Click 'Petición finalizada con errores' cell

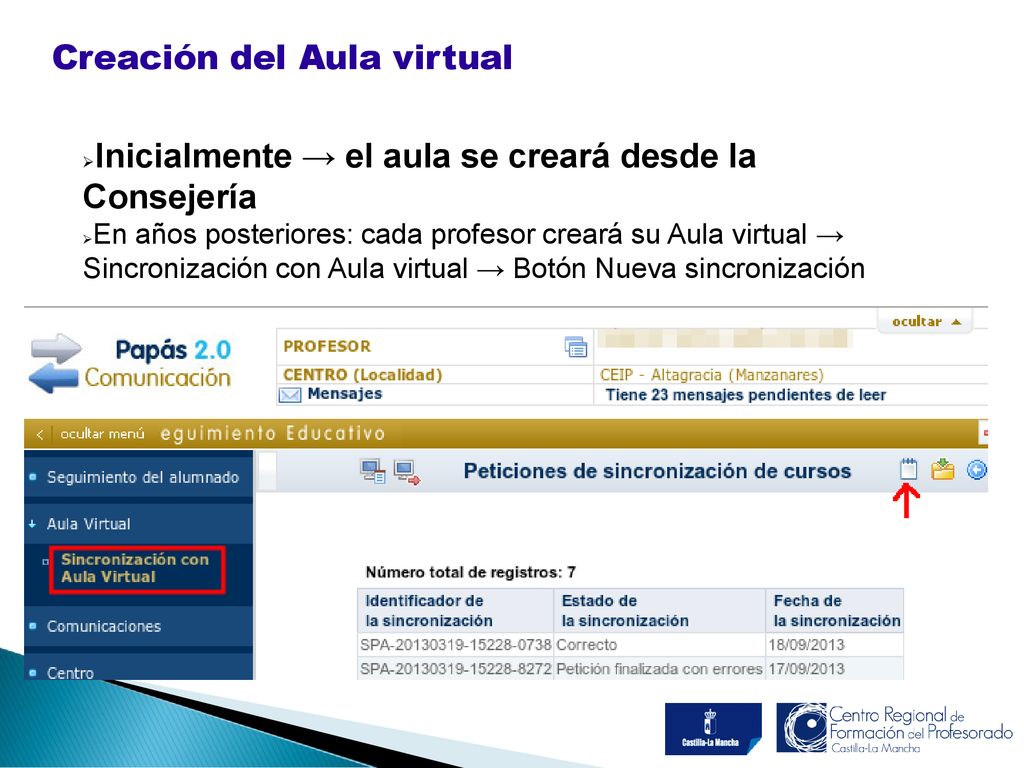tap(659, 669)
